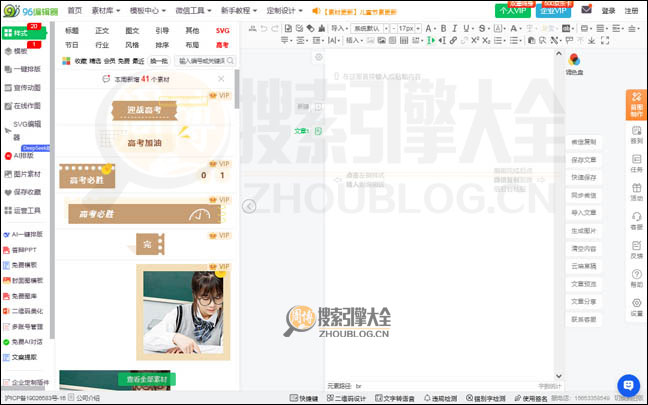Viewport: 648px width, 405px height.
Task: Open 新手教程 dropdown in top navigation
Action: [x=239, y=10]
